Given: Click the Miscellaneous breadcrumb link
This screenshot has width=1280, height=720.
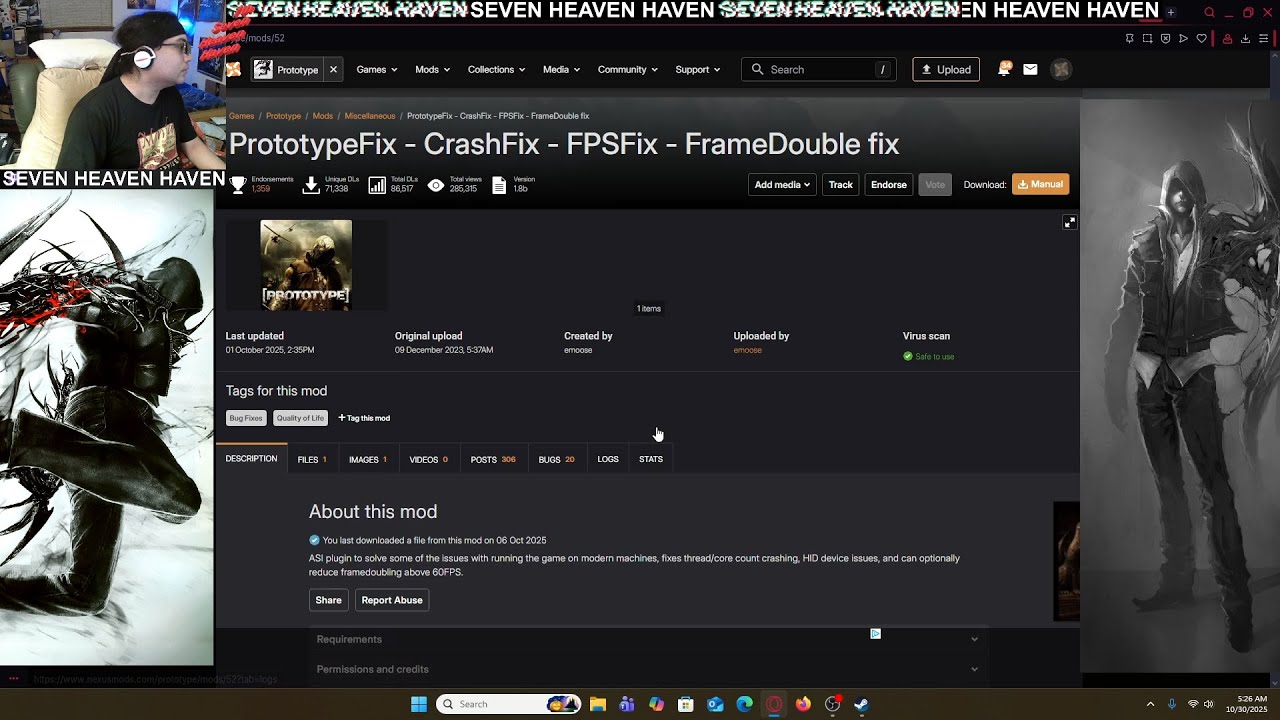Looking at the screenshot, I should pyautogui.click(x=370, y=116).
